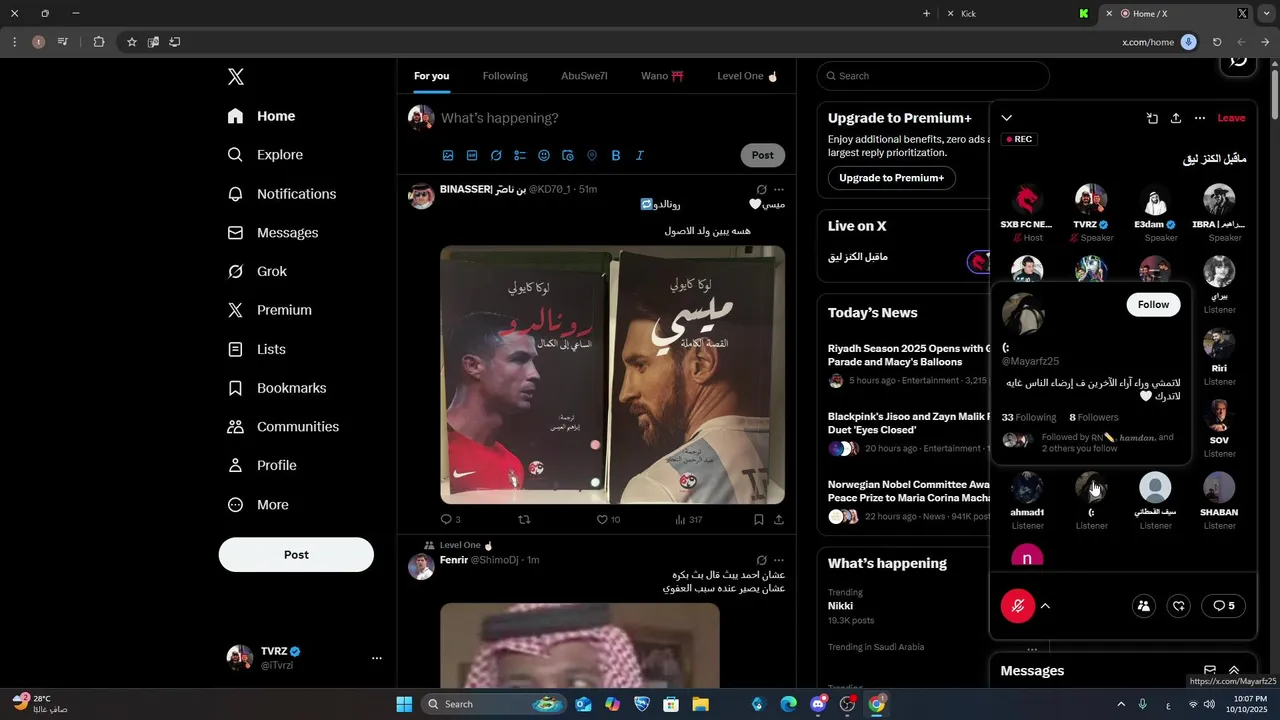Tag location icon in composer
Image resolution: width=1280 pixels, height=720 pixels.
pos(592,156)
